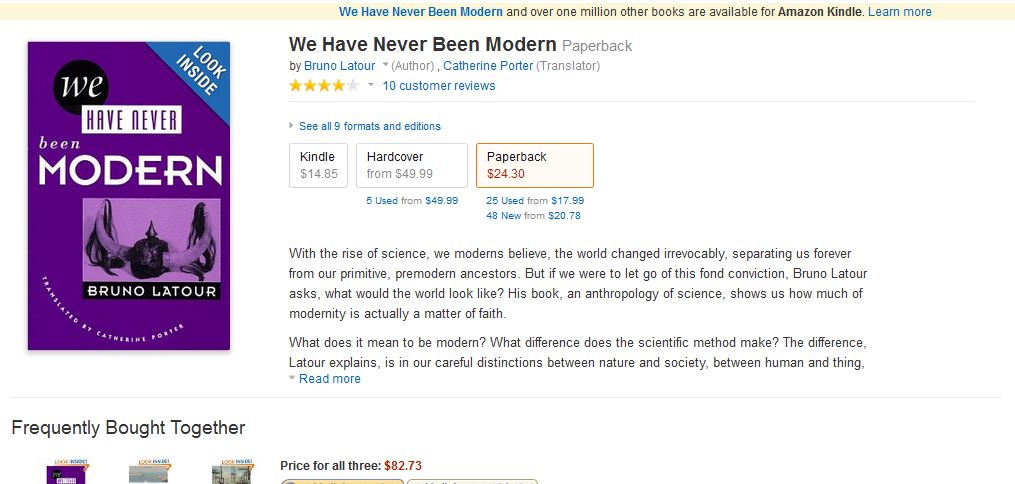The image size is (1015, 484).
Task: Select the Hardcover format option
Action: pyautogui.click(x=412, y=165)
